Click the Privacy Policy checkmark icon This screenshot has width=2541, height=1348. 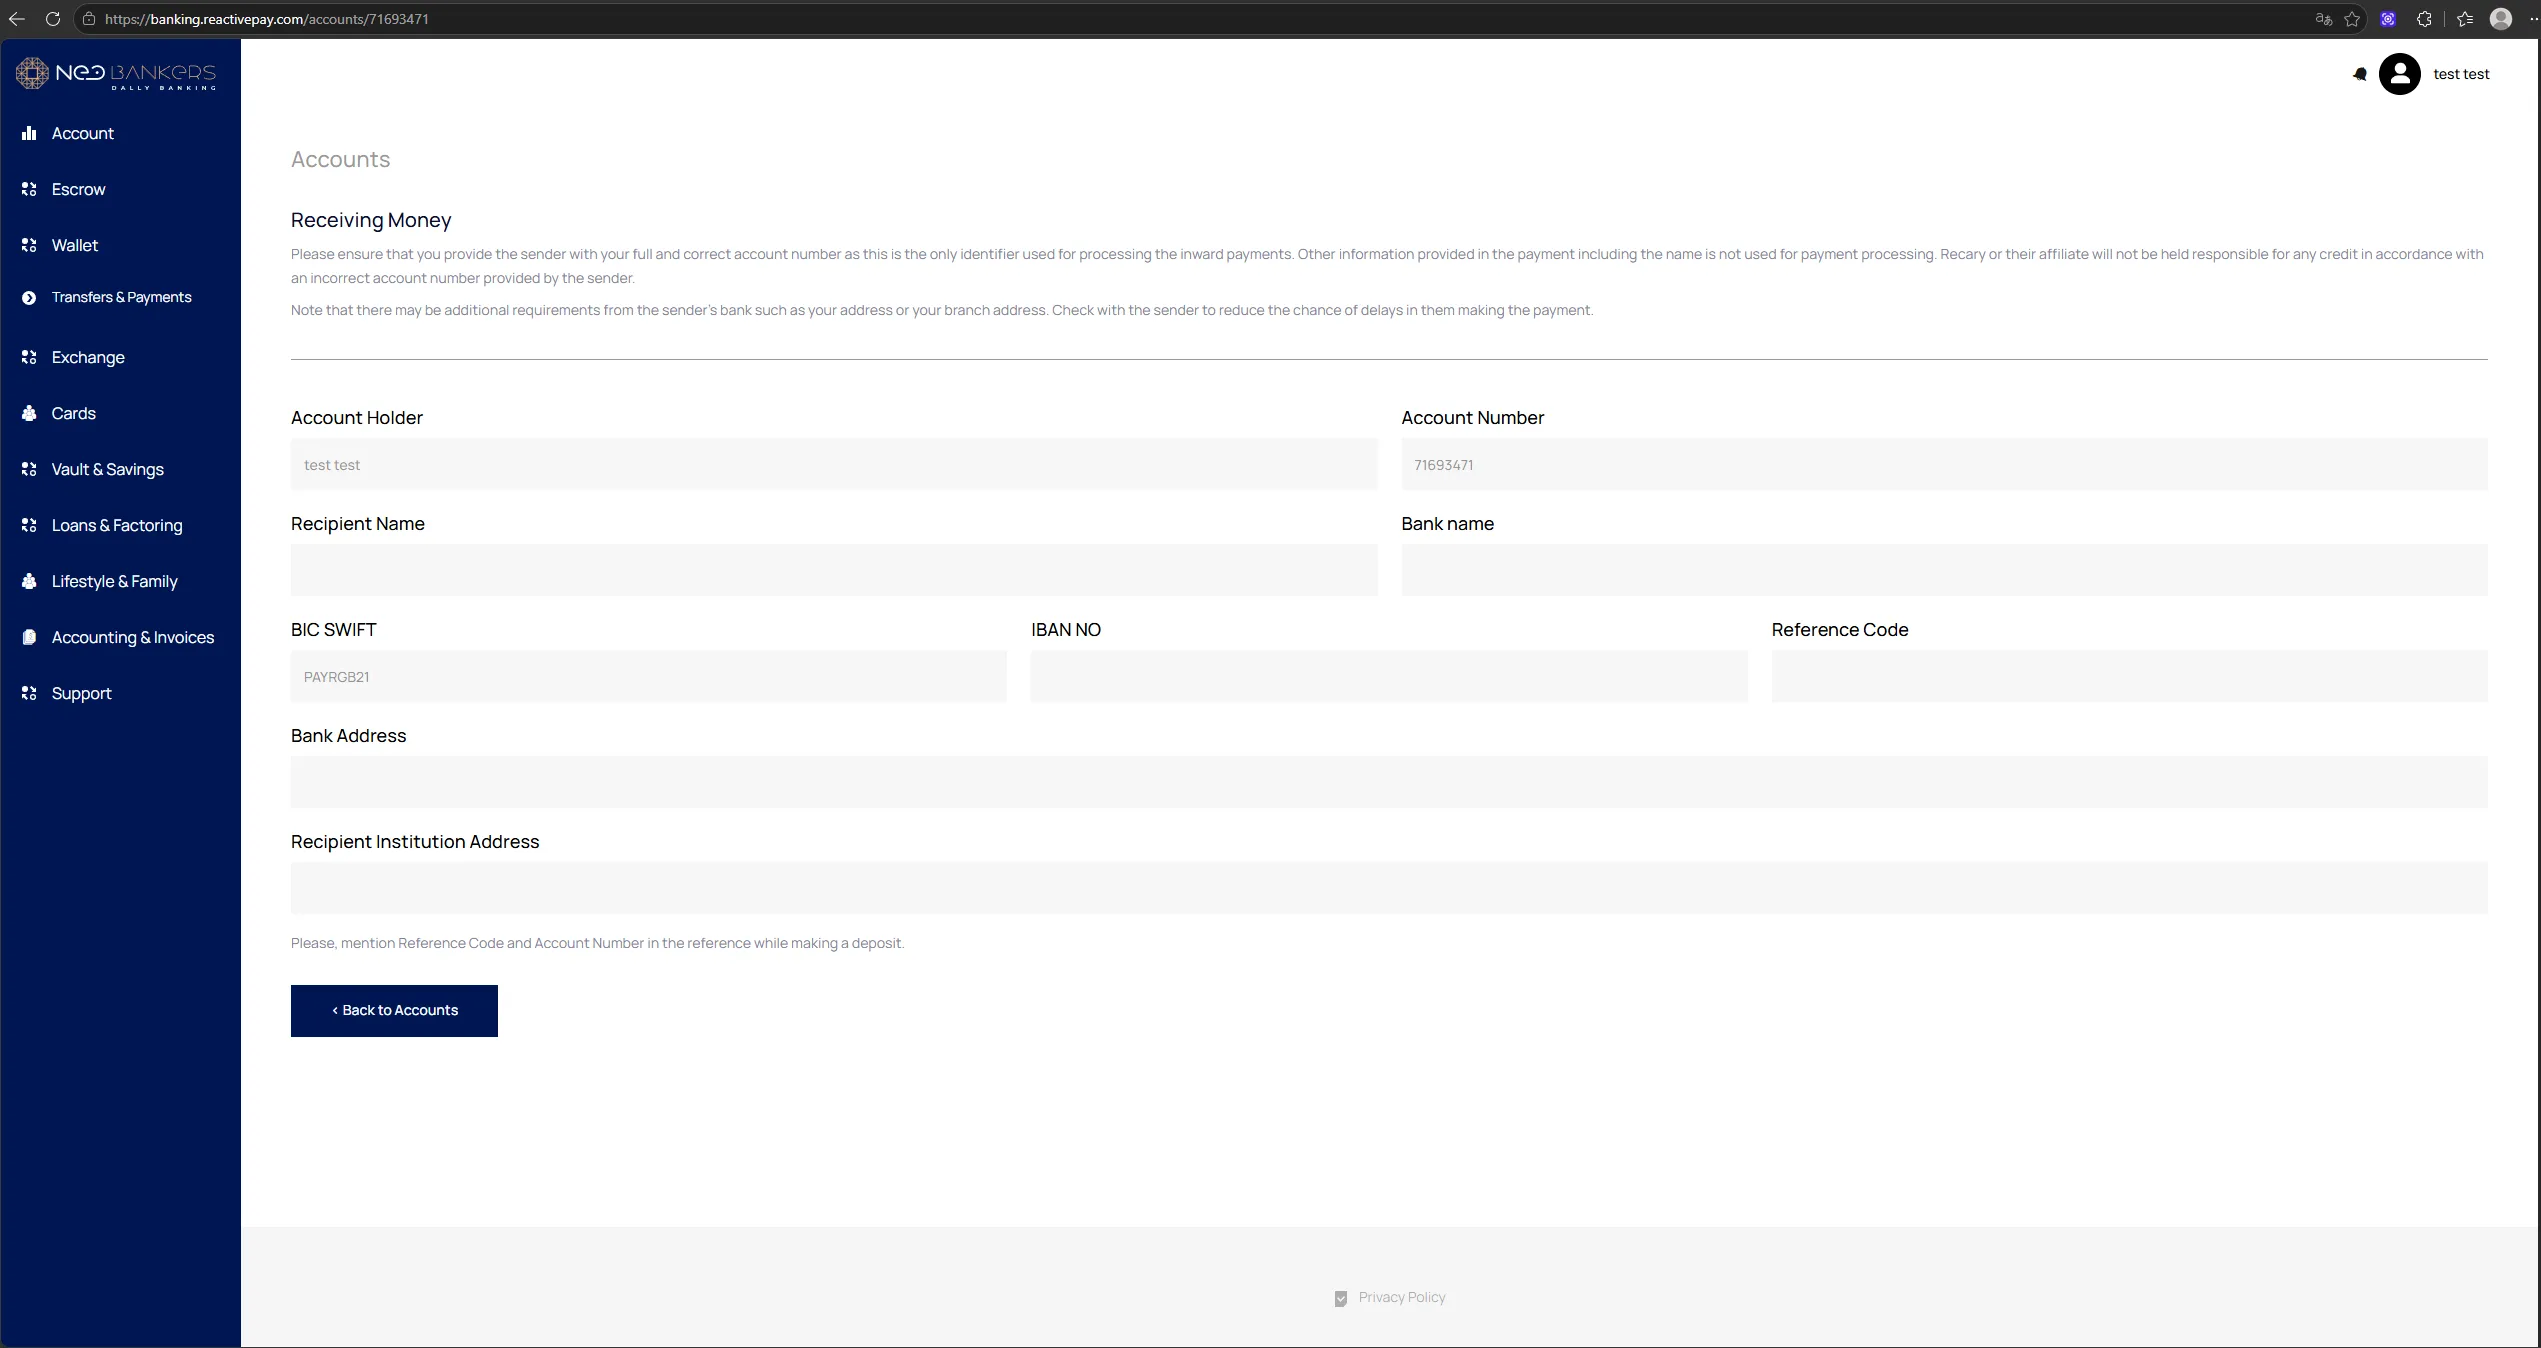point(1341,1298)
